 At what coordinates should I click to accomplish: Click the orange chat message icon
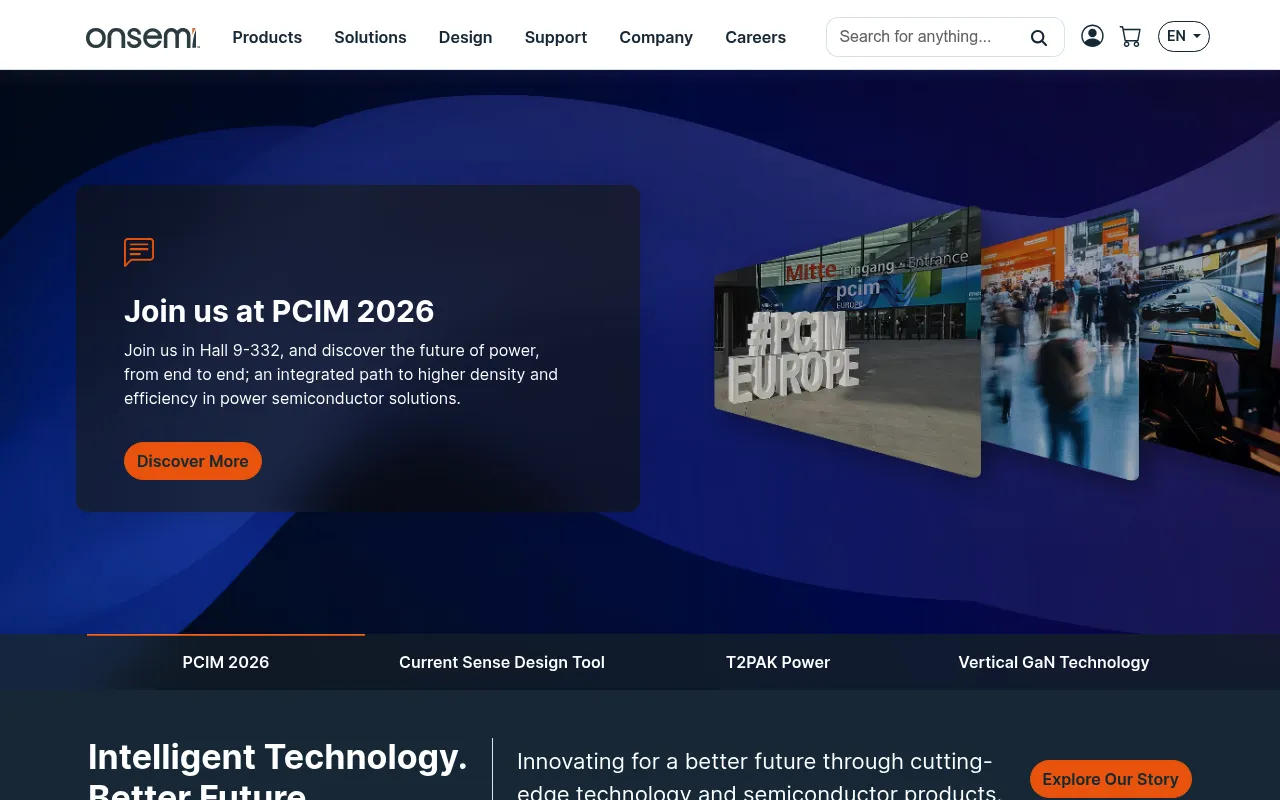(x=139, y=252)
